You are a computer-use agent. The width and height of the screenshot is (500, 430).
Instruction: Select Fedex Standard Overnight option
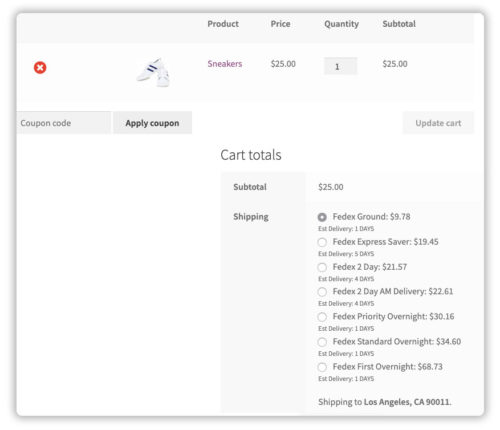322,342
